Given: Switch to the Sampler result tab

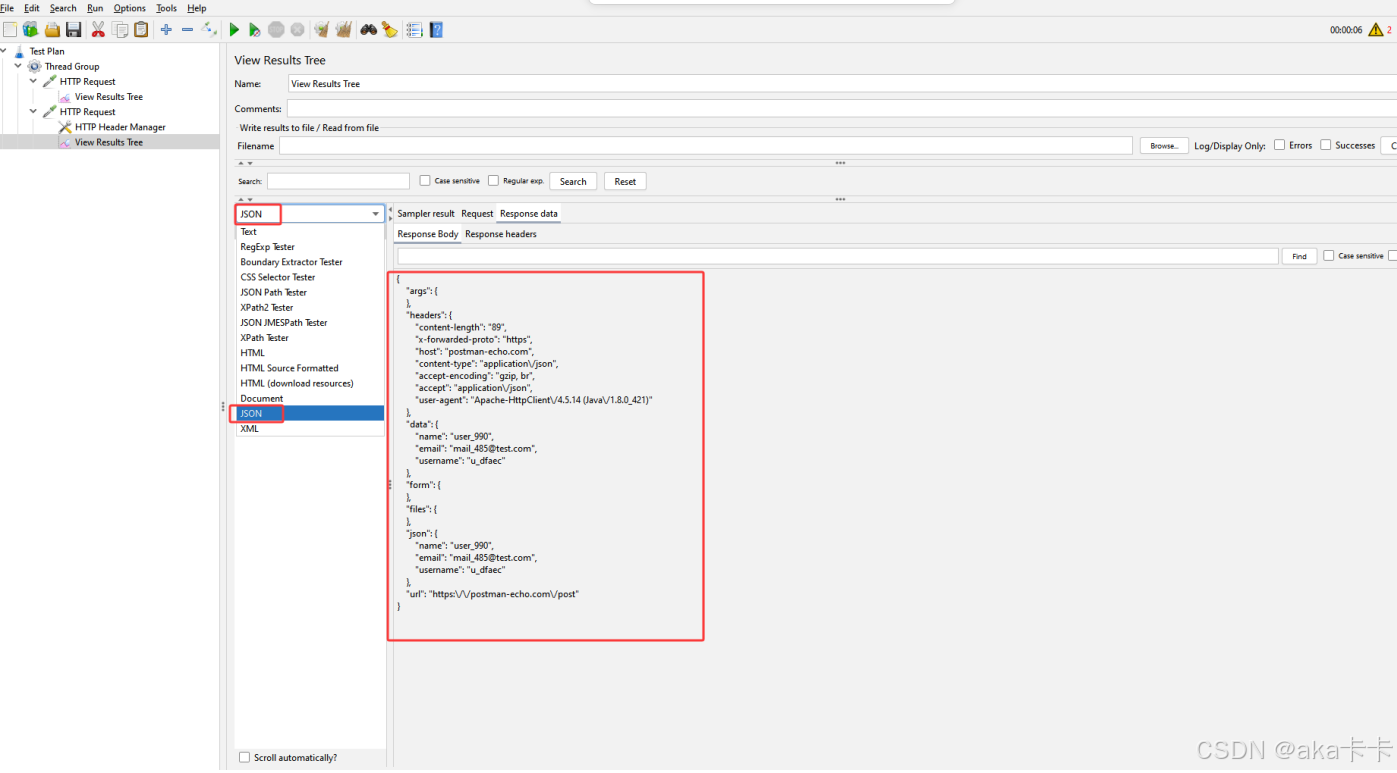Looking at the screenshot, I should click(426, 214).
